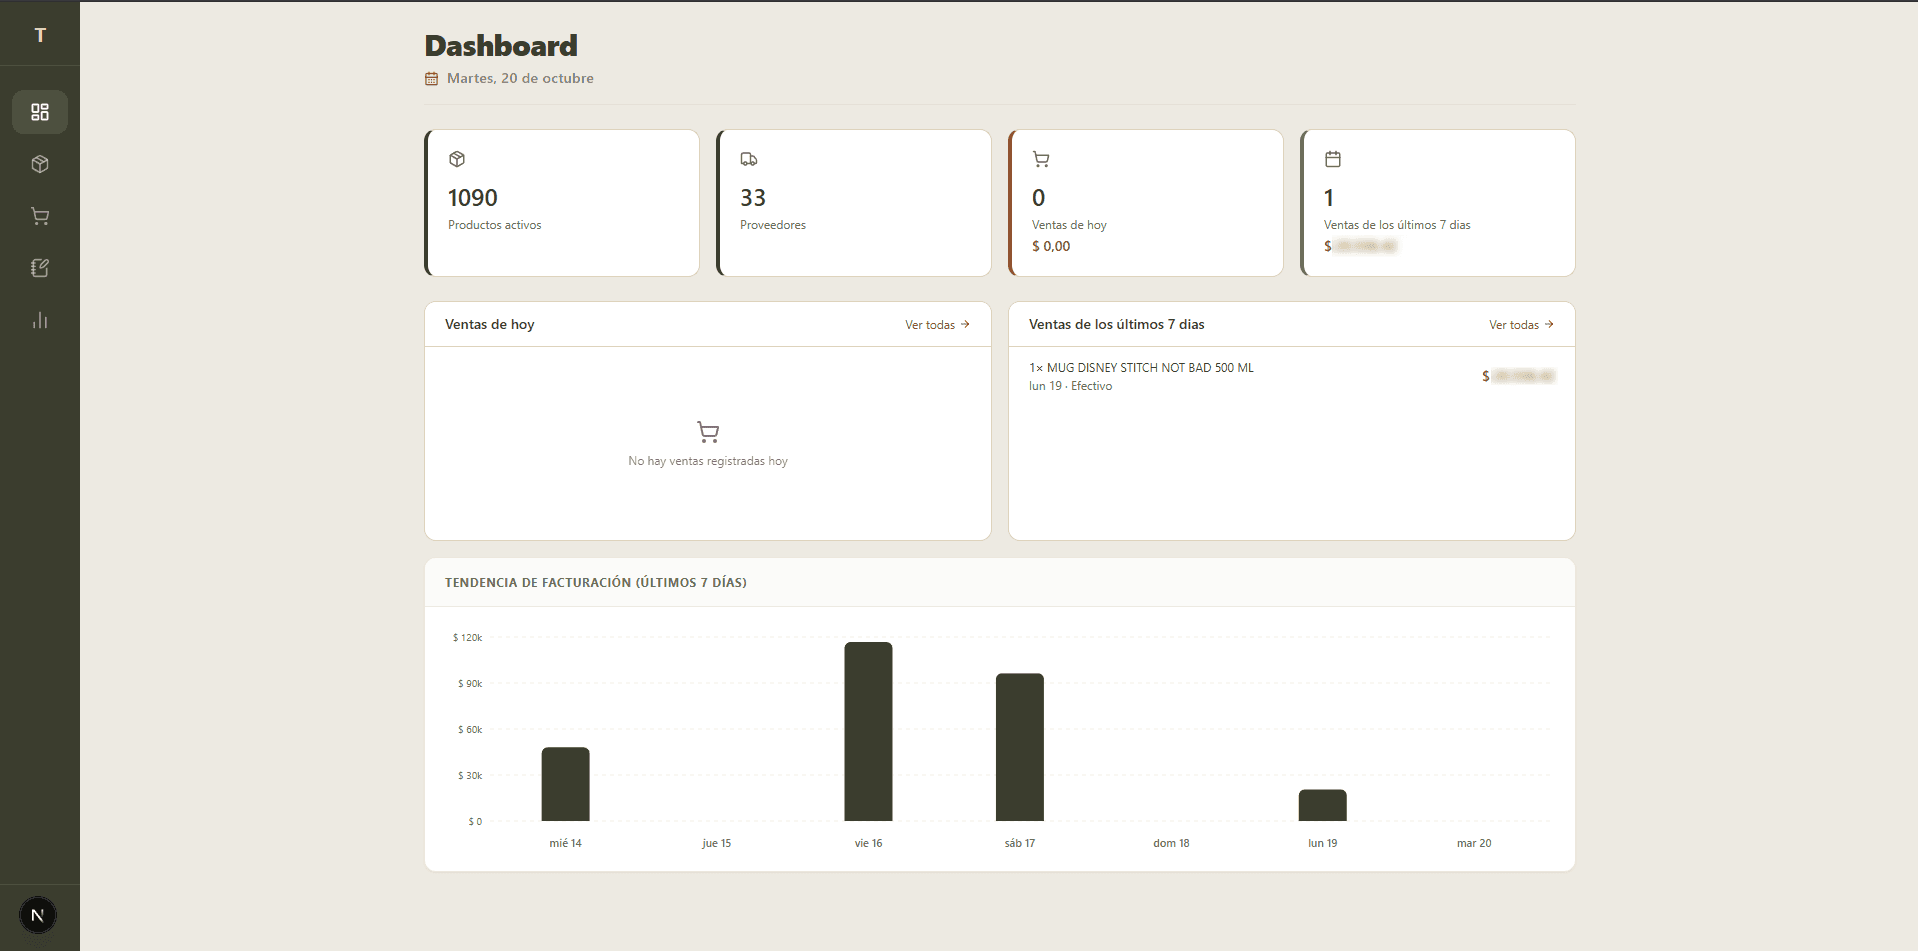The width and height of the screenshot is (1918, 951).
Task: Open the 33 Proveedores card
Action: point(854,203)
